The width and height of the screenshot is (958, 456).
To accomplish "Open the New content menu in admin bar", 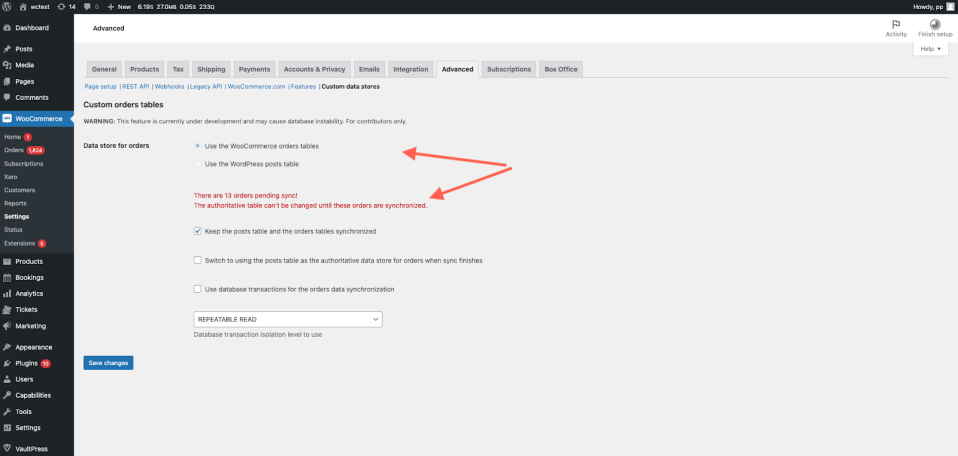I will (x=119, y=7).
